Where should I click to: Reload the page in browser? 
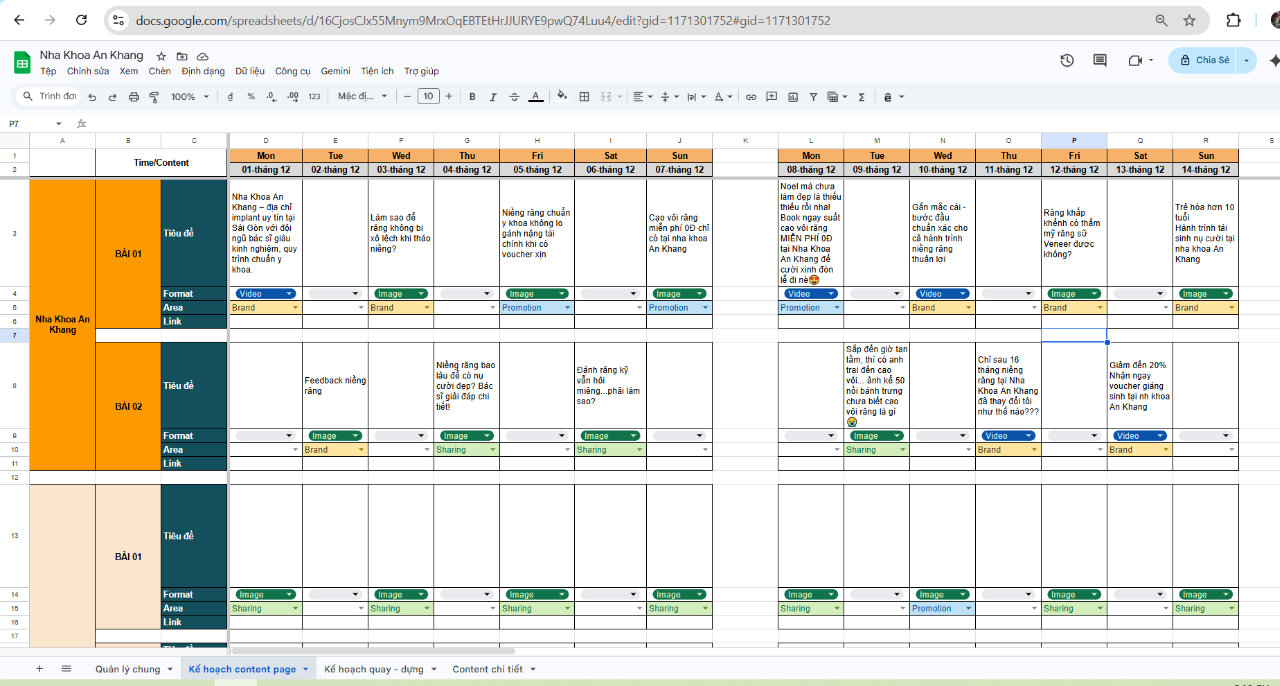point(82,20)
